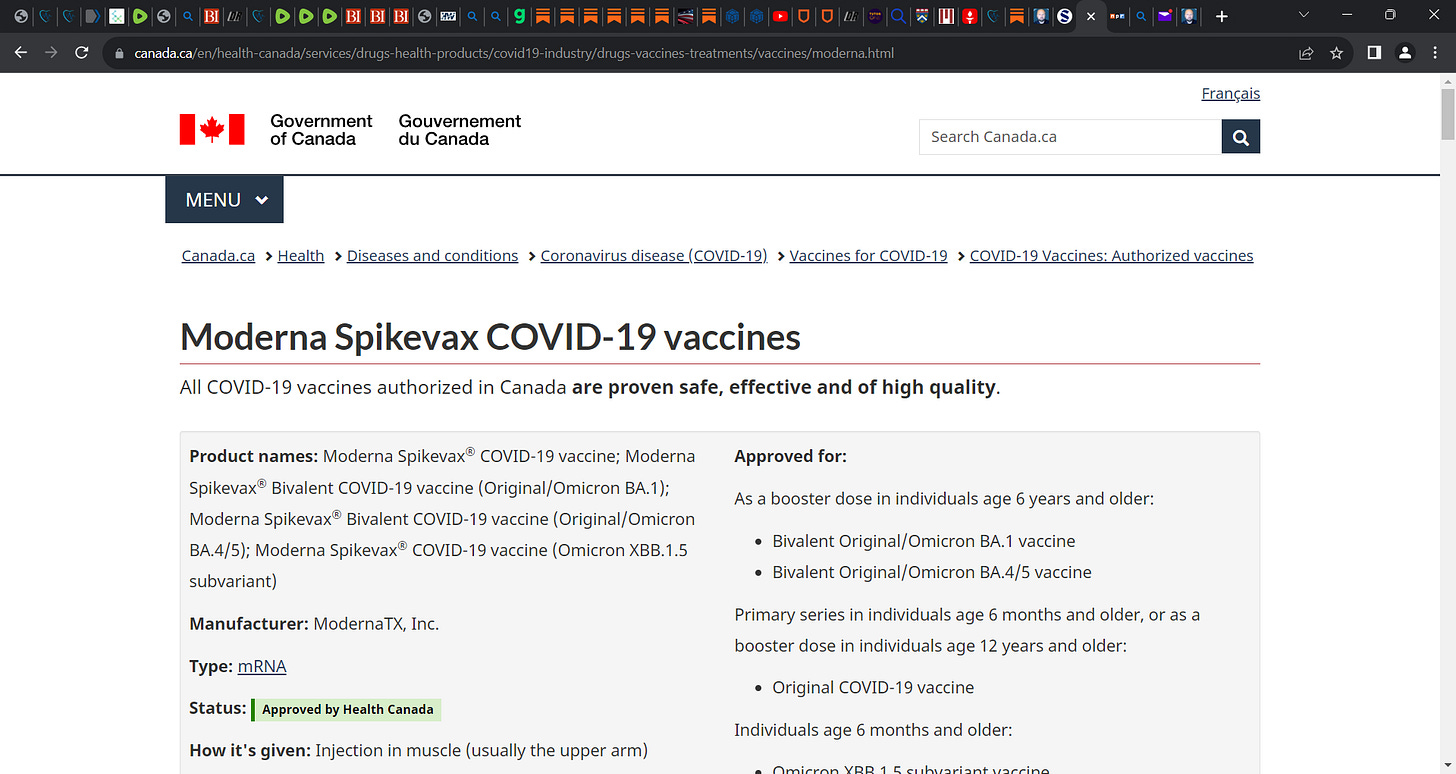Viewport: 1456px width, 774px height.
Task: Click the 'Approved for:' label
Action: (791, 456)
